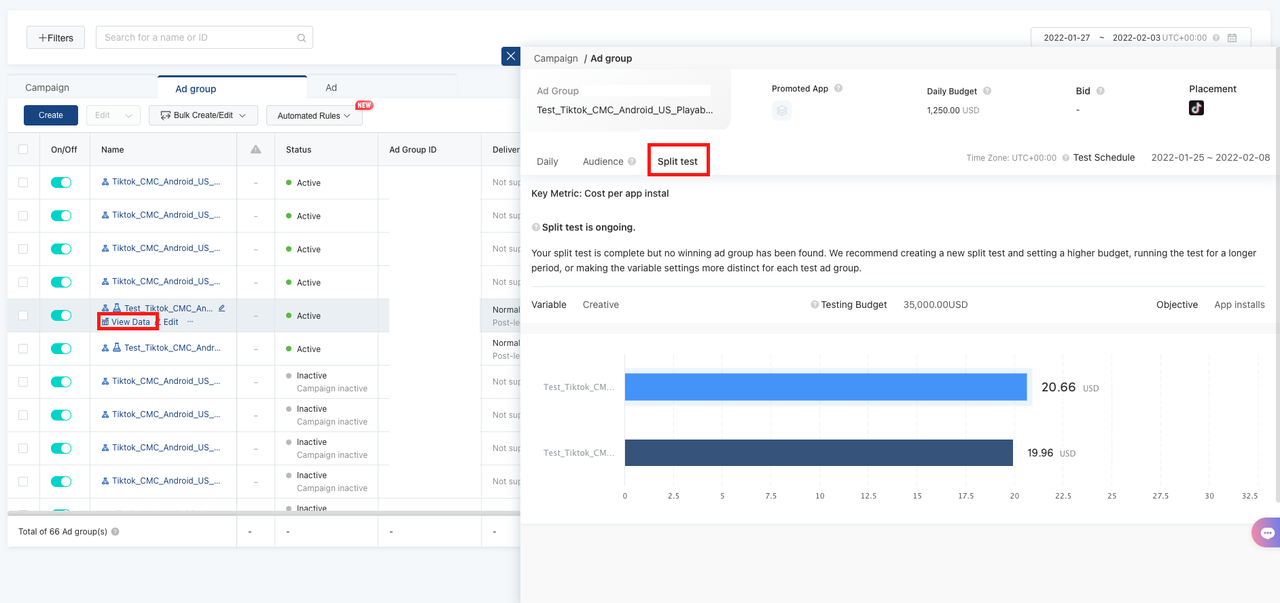Click the search magnifier icon
The height and width of the screenshot is (603, 1280).
point(302,38)
